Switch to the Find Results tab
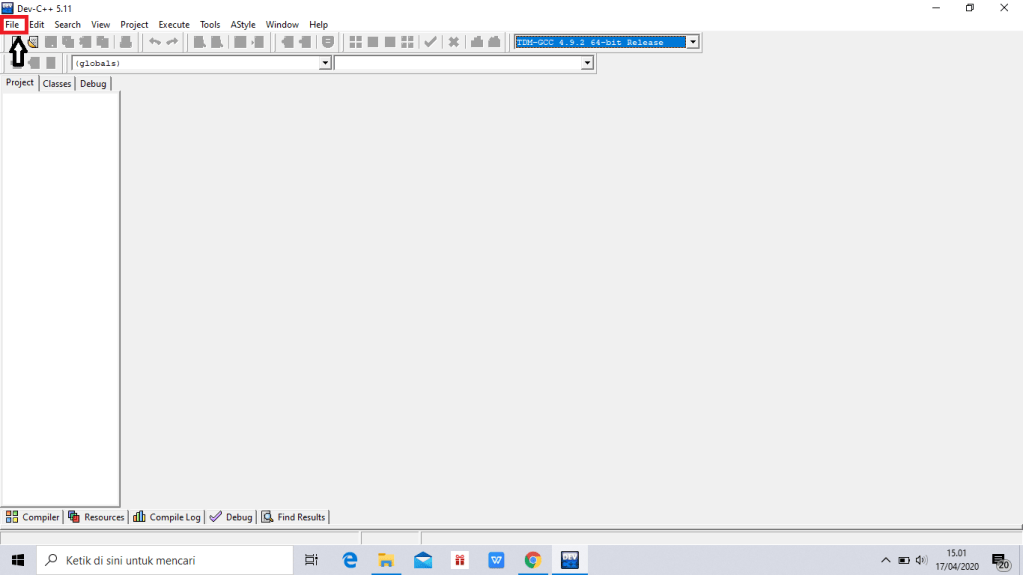The height and width of the screenshot is (575, 1023). click(294, 517)
